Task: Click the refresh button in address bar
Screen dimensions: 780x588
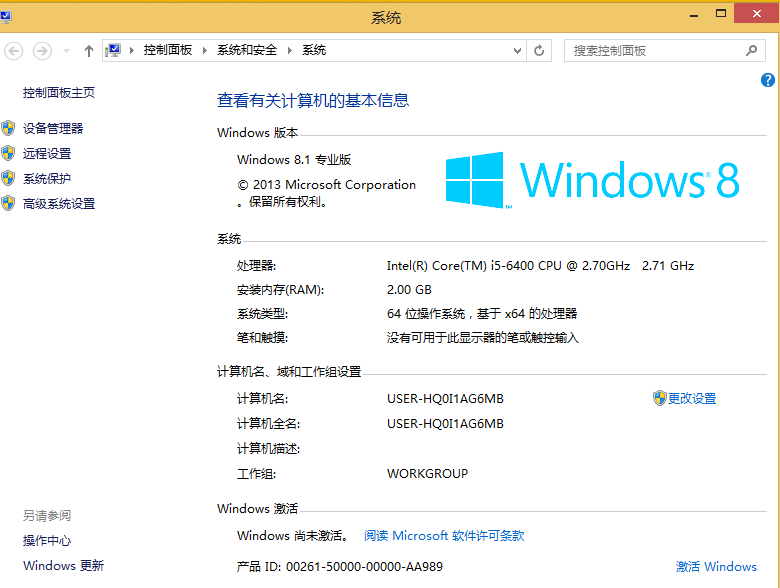Action: (540, 50)
